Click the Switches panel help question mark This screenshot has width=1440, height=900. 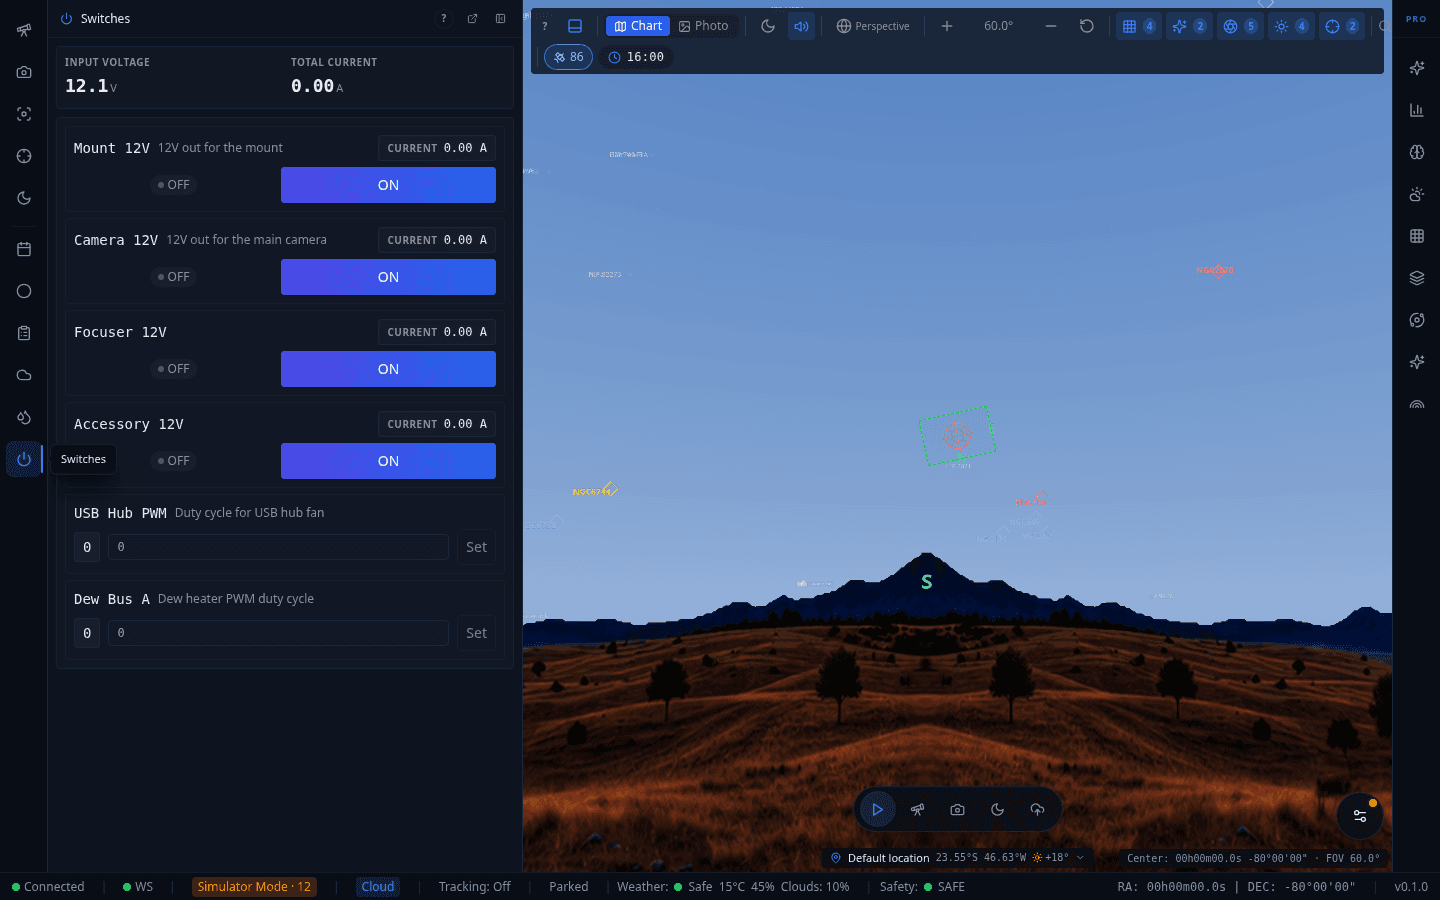point(444,19)
